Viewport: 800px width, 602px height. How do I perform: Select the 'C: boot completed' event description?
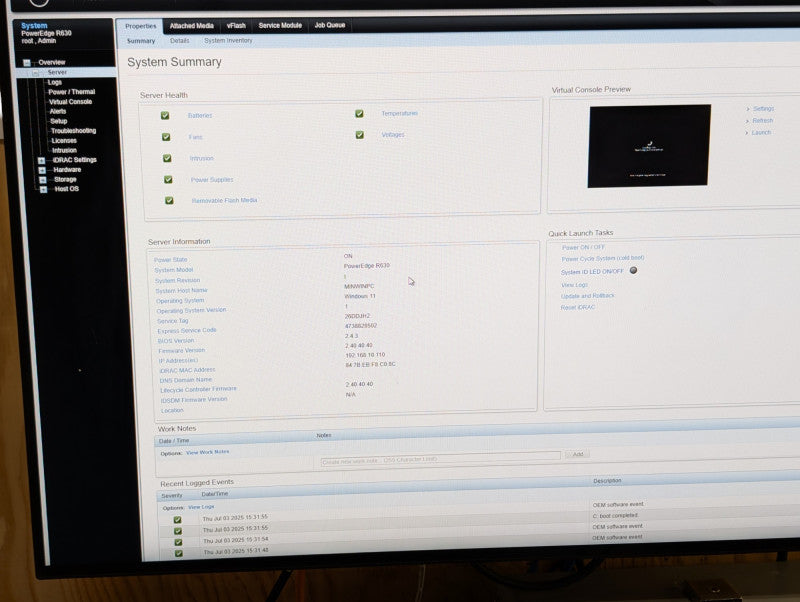point(615,516)
